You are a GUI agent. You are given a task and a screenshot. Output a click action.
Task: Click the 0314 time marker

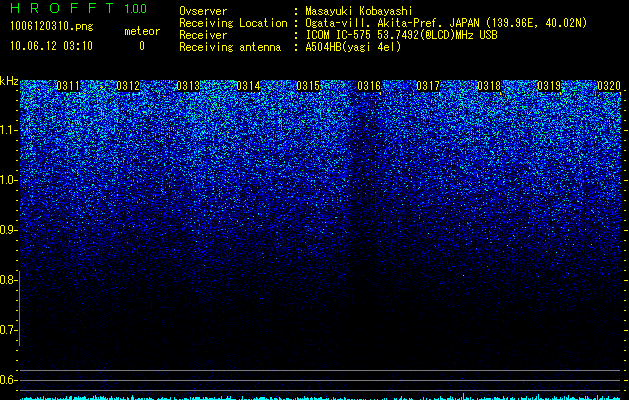(248, 86)
